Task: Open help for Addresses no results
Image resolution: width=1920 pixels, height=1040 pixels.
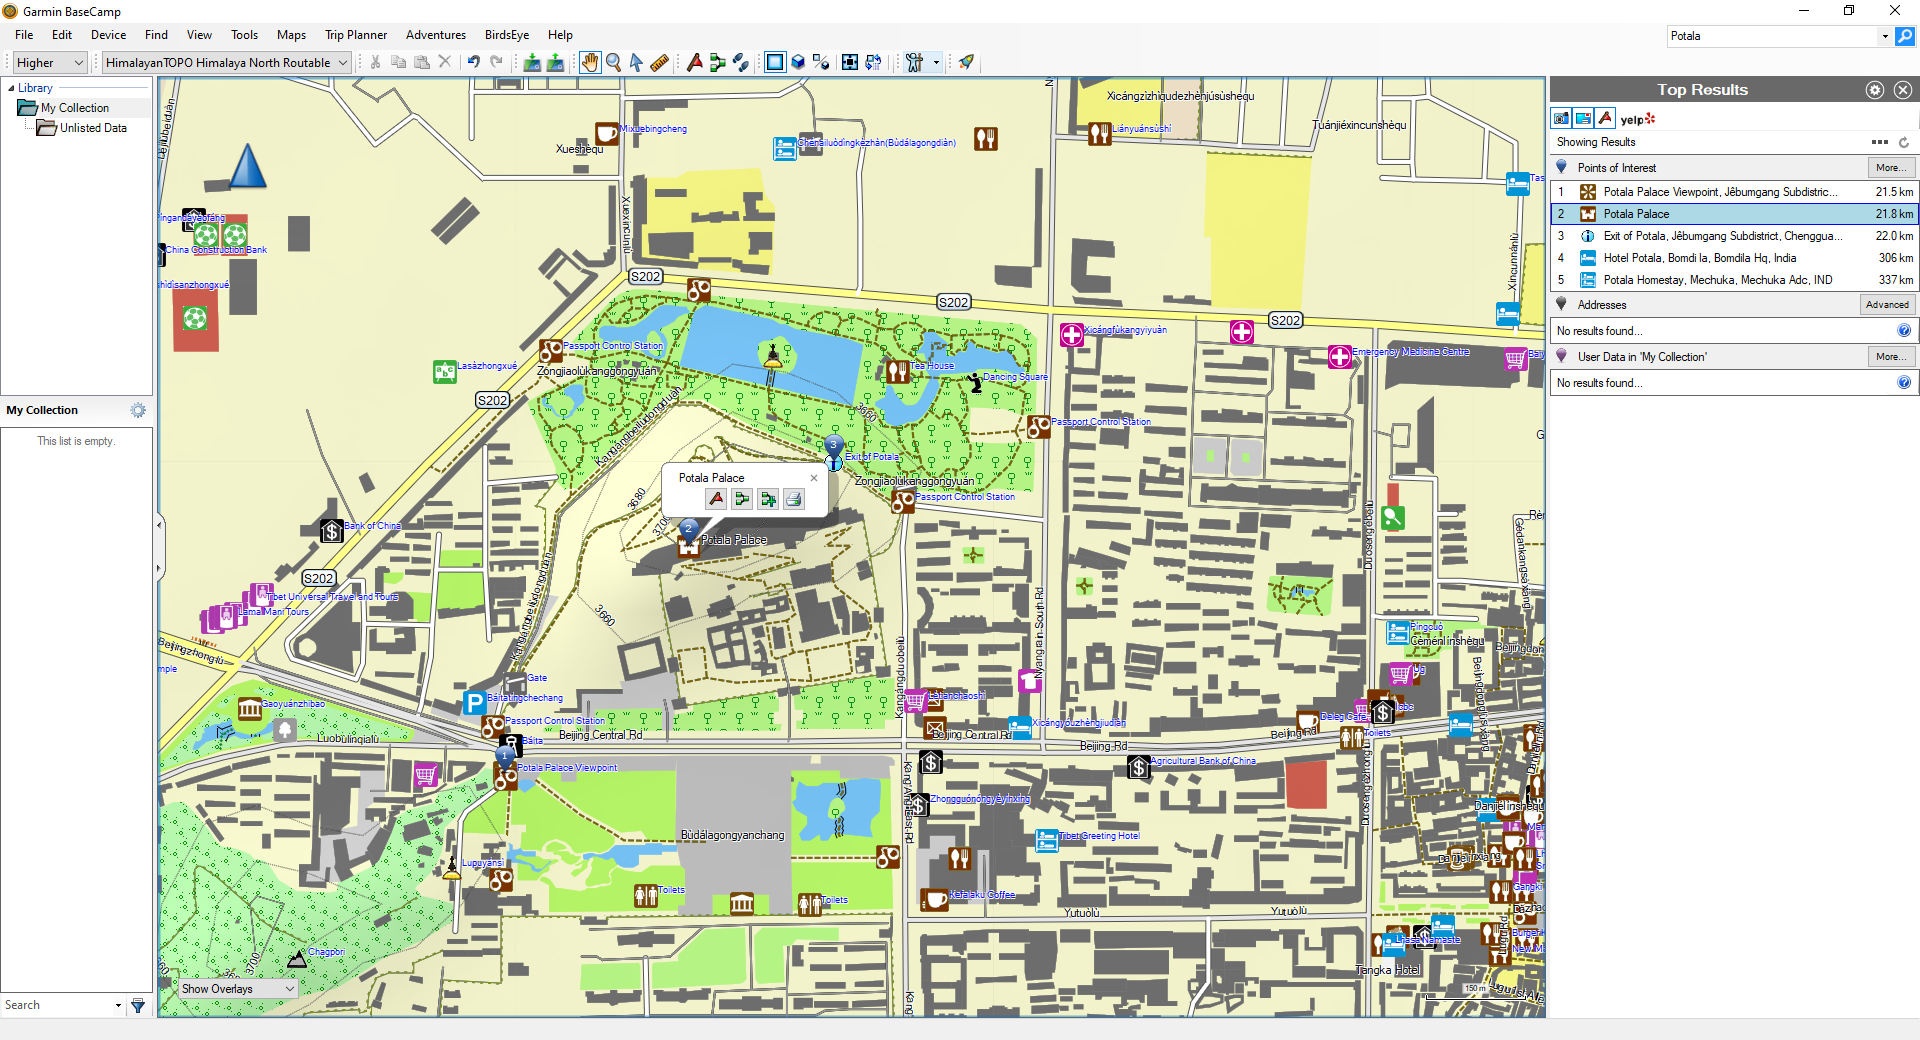Action: 1904,331
